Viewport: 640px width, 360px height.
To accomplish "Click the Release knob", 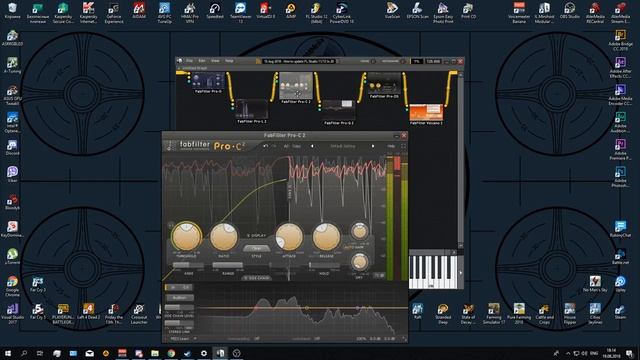I will click(x=326, y=236).
